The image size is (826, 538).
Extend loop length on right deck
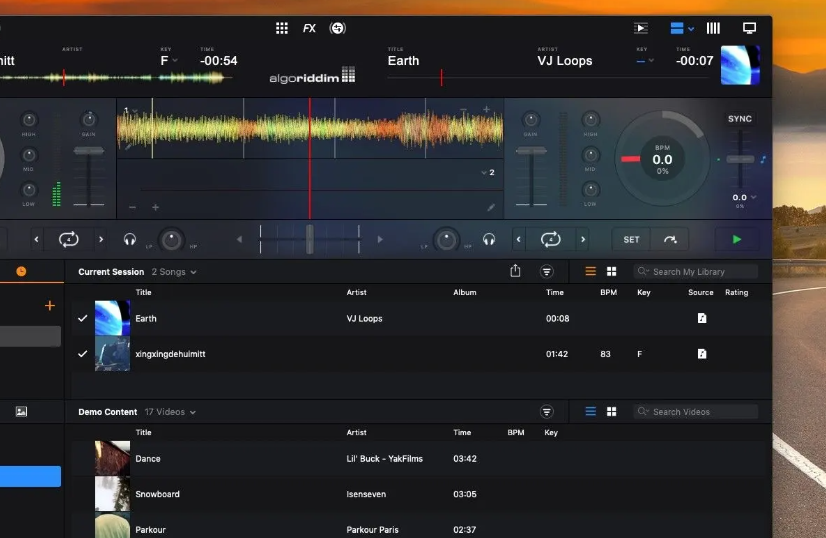click(x=583, y=240)
